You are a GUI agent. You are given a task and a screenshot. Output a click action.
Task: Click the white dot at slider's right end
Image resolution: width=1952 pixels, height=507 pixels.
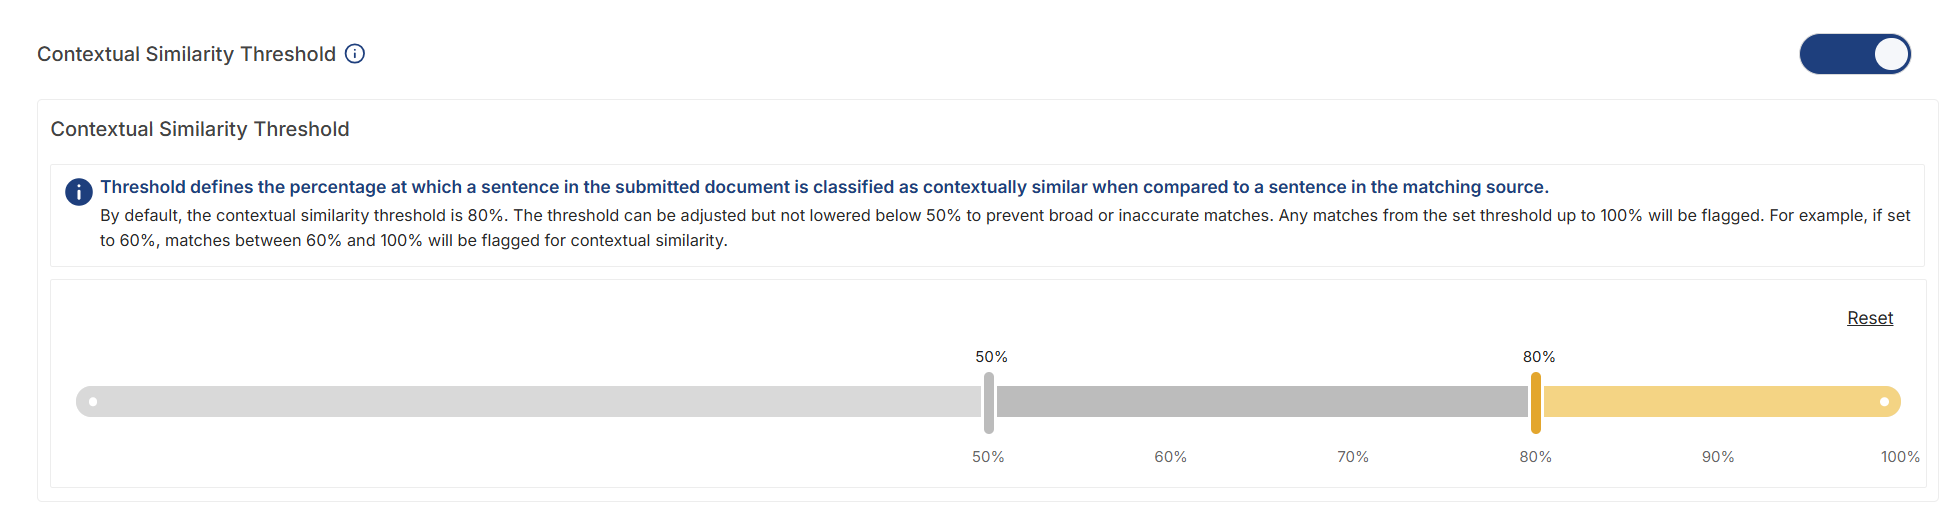coord(1884,402)
